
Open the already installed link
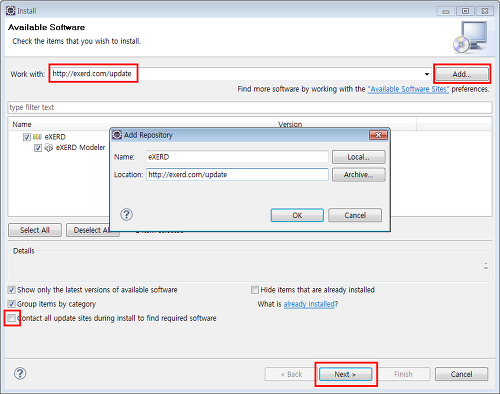pos(309,304)
